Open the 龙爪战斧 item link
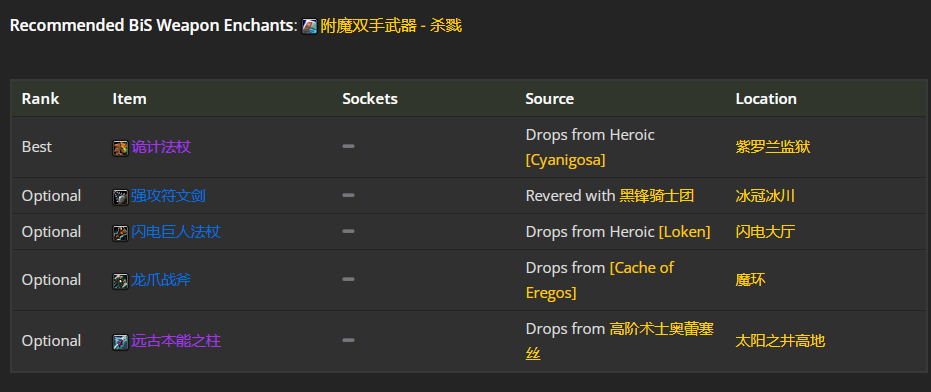 pos(161,280)
